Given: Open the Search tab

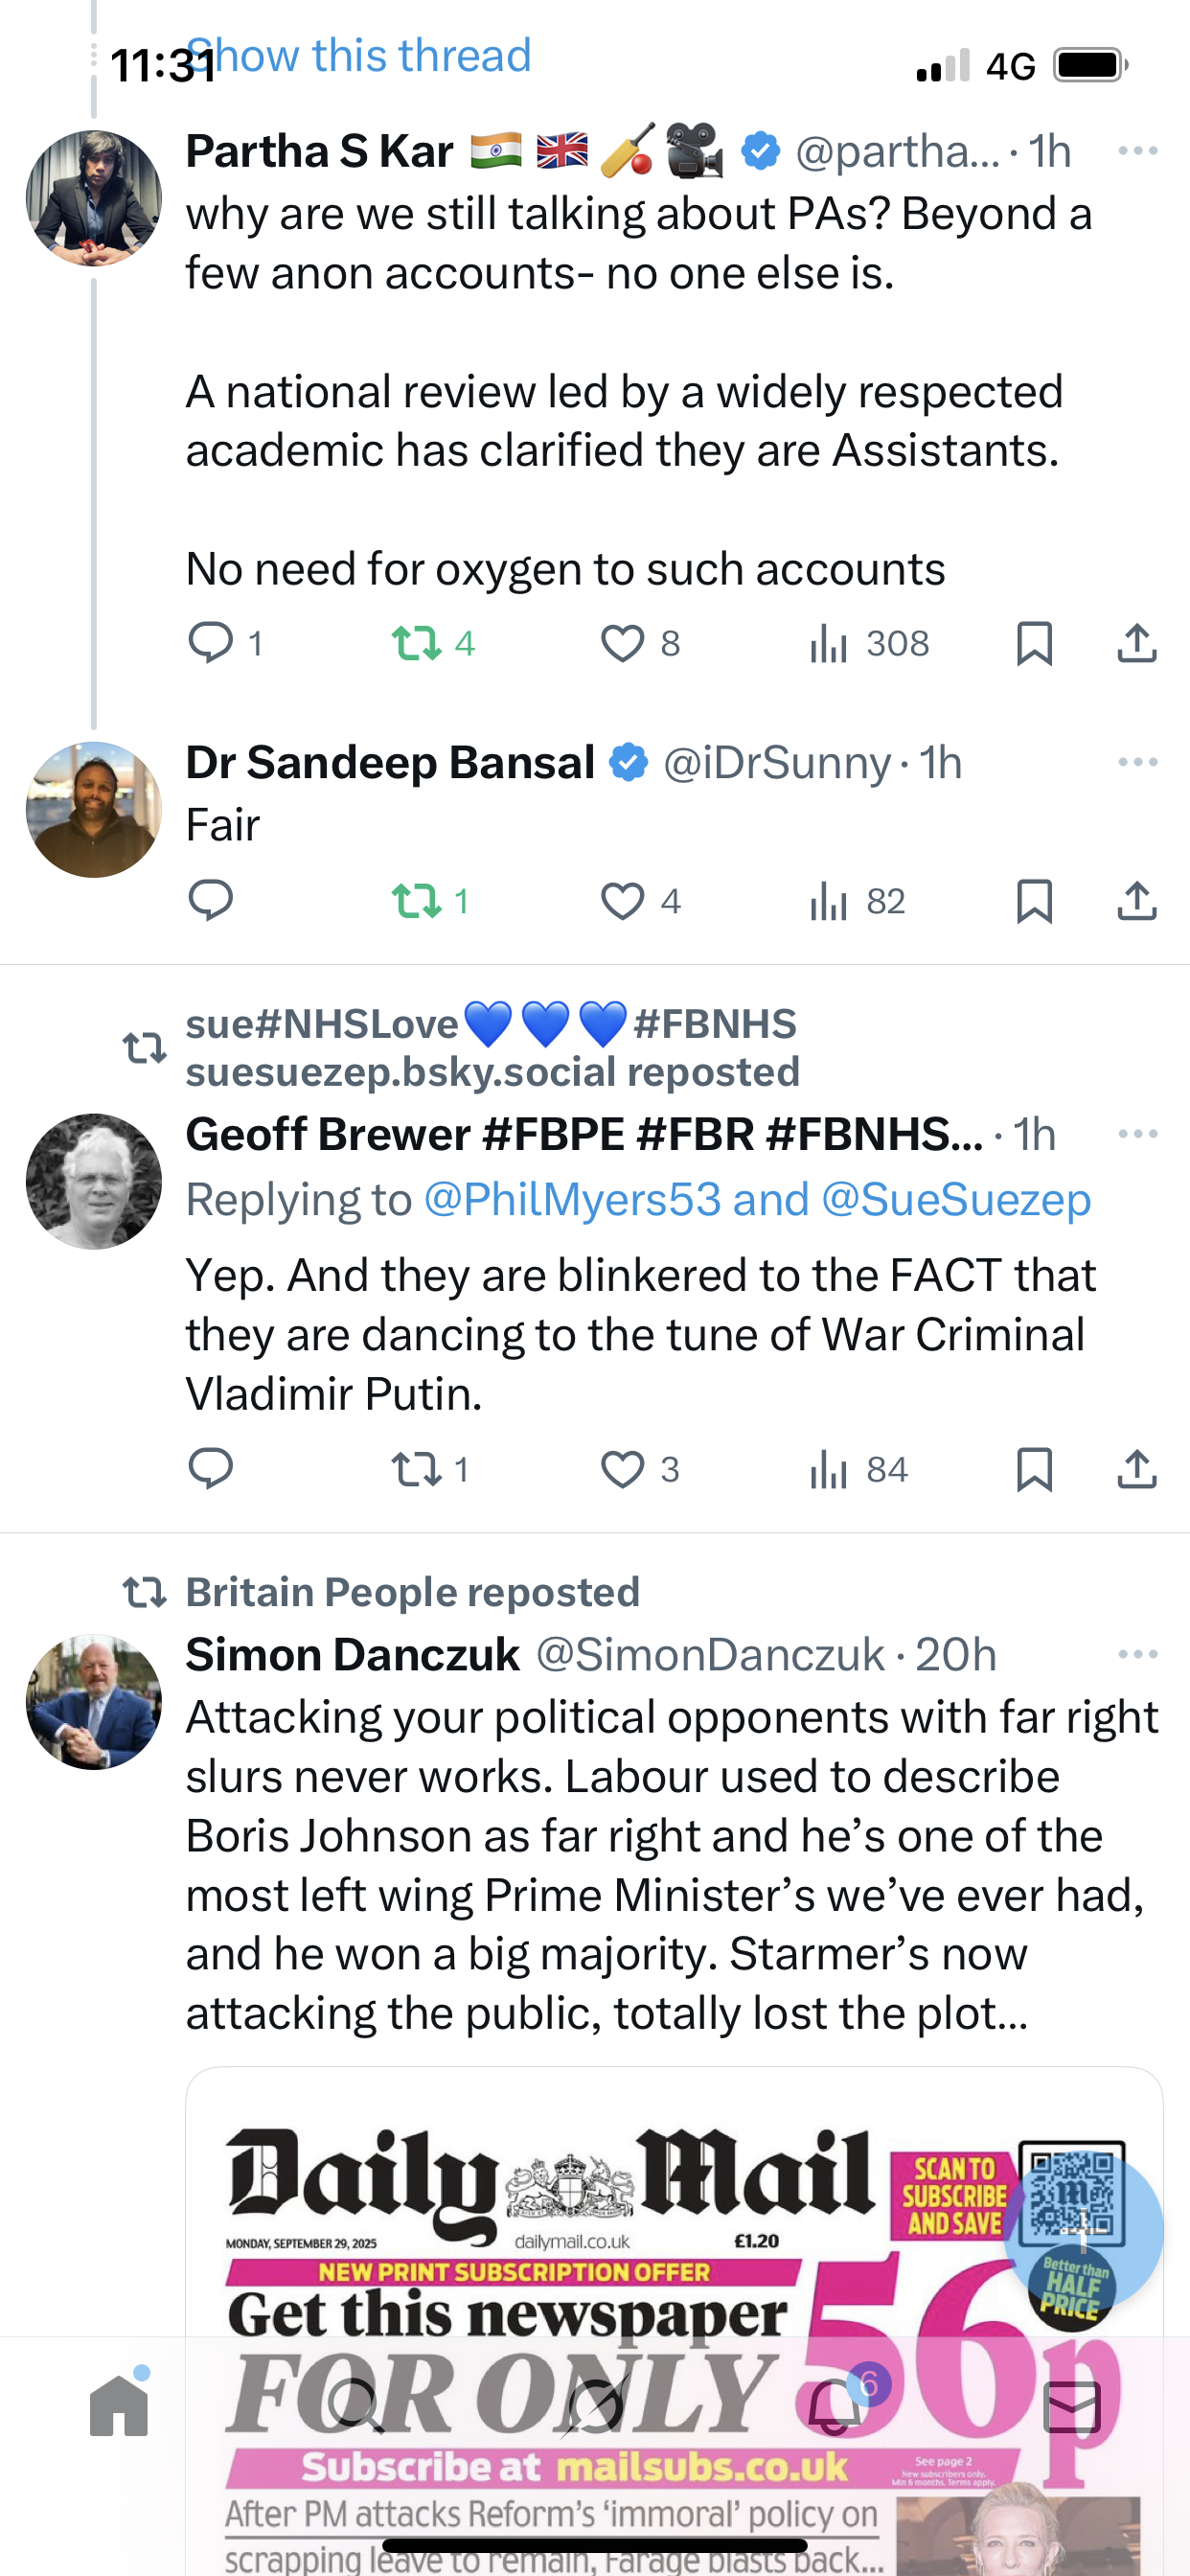Looking at the screenshot, I should pyautogui.click(x=355, y=2405).
